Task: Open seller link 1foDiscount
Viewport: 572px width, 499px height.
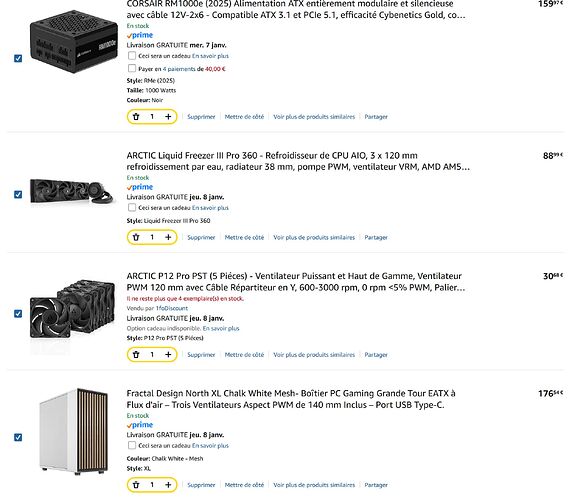Action: click(172, 308)
